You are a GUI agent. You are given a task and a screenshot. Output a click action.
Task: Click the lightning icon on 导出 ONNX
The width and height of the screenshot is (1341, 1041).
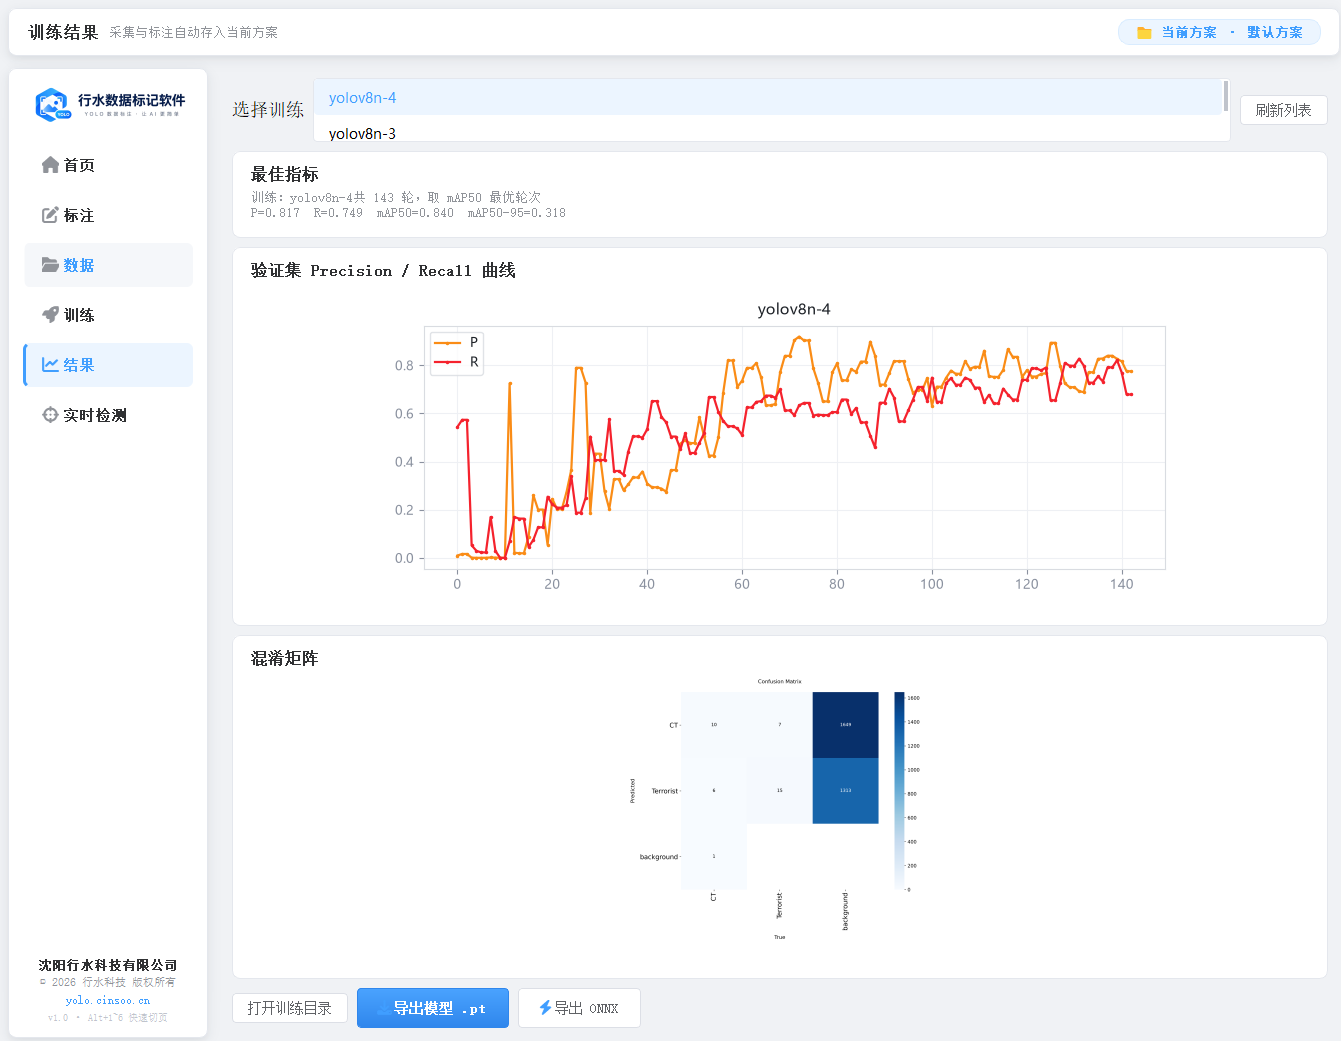(x=545, y=1008)
